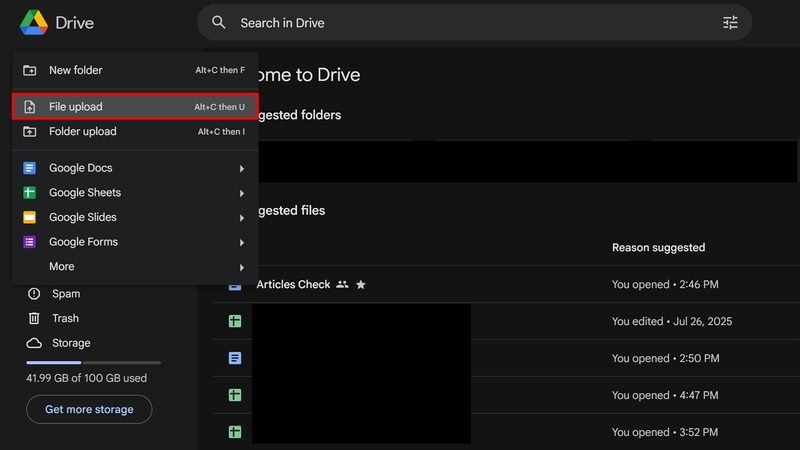Click the New folder icon
Viewport: 800px width, 450px height.
pos(30,70)
